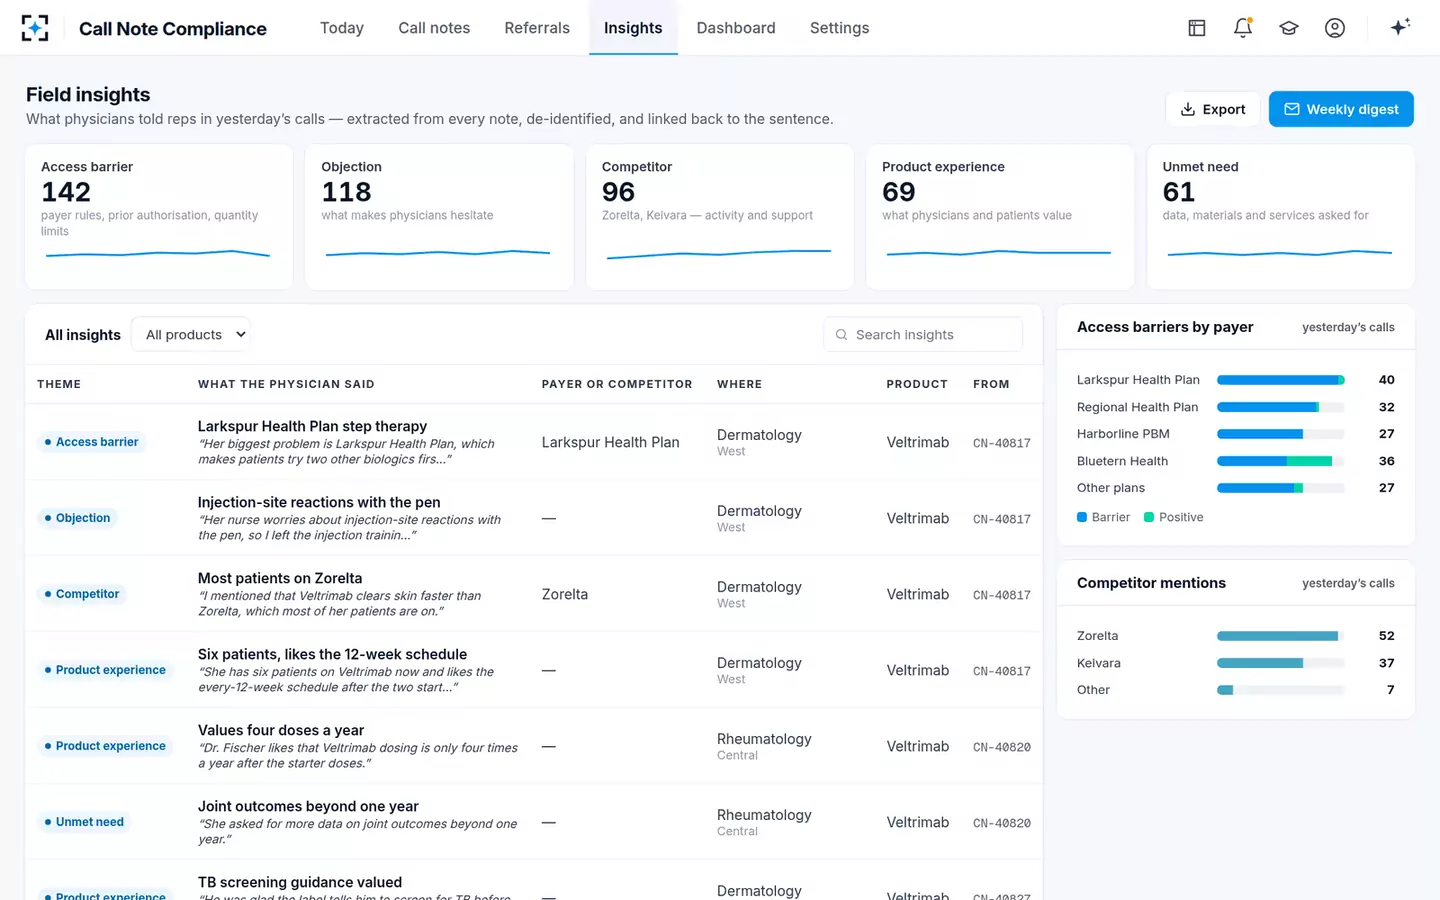Open "Most patients on Zorelta" insight
This screenshot has height=900, width=1440.
(280, 578)
